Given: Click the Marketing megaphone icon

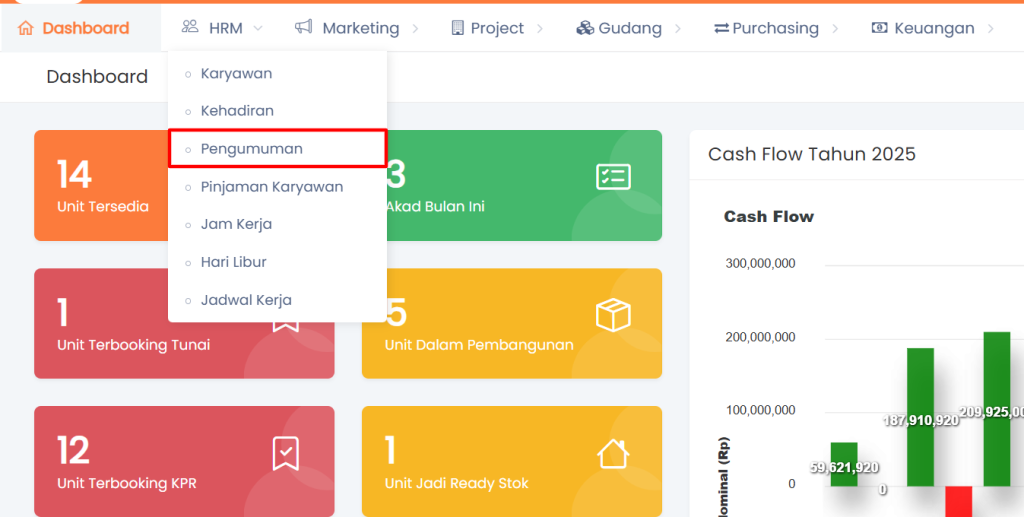Looking at the screenshot, I should 304,27.
